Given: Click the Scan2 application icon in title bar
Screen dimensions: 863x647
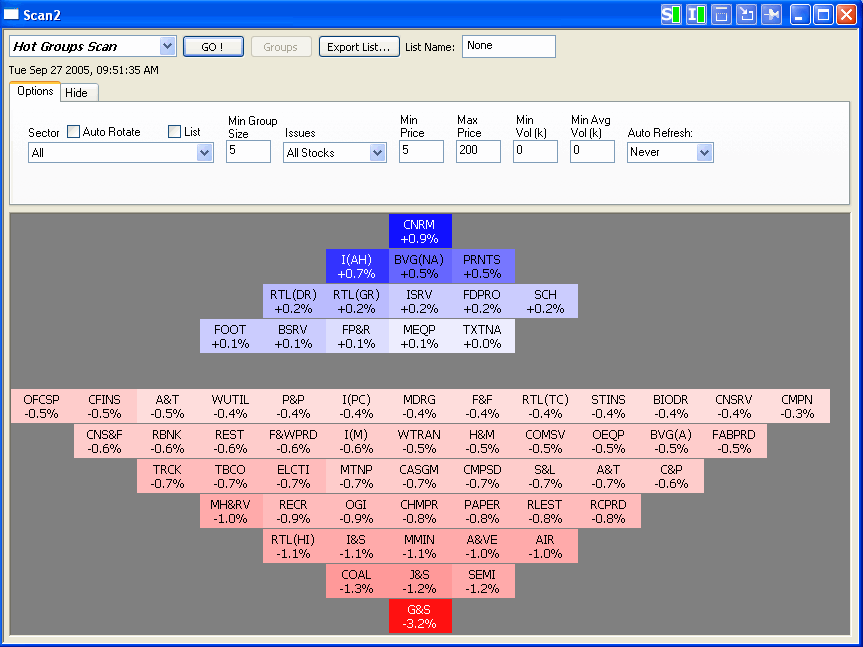Looking at the screenshot, I should [x=12, y=14].
